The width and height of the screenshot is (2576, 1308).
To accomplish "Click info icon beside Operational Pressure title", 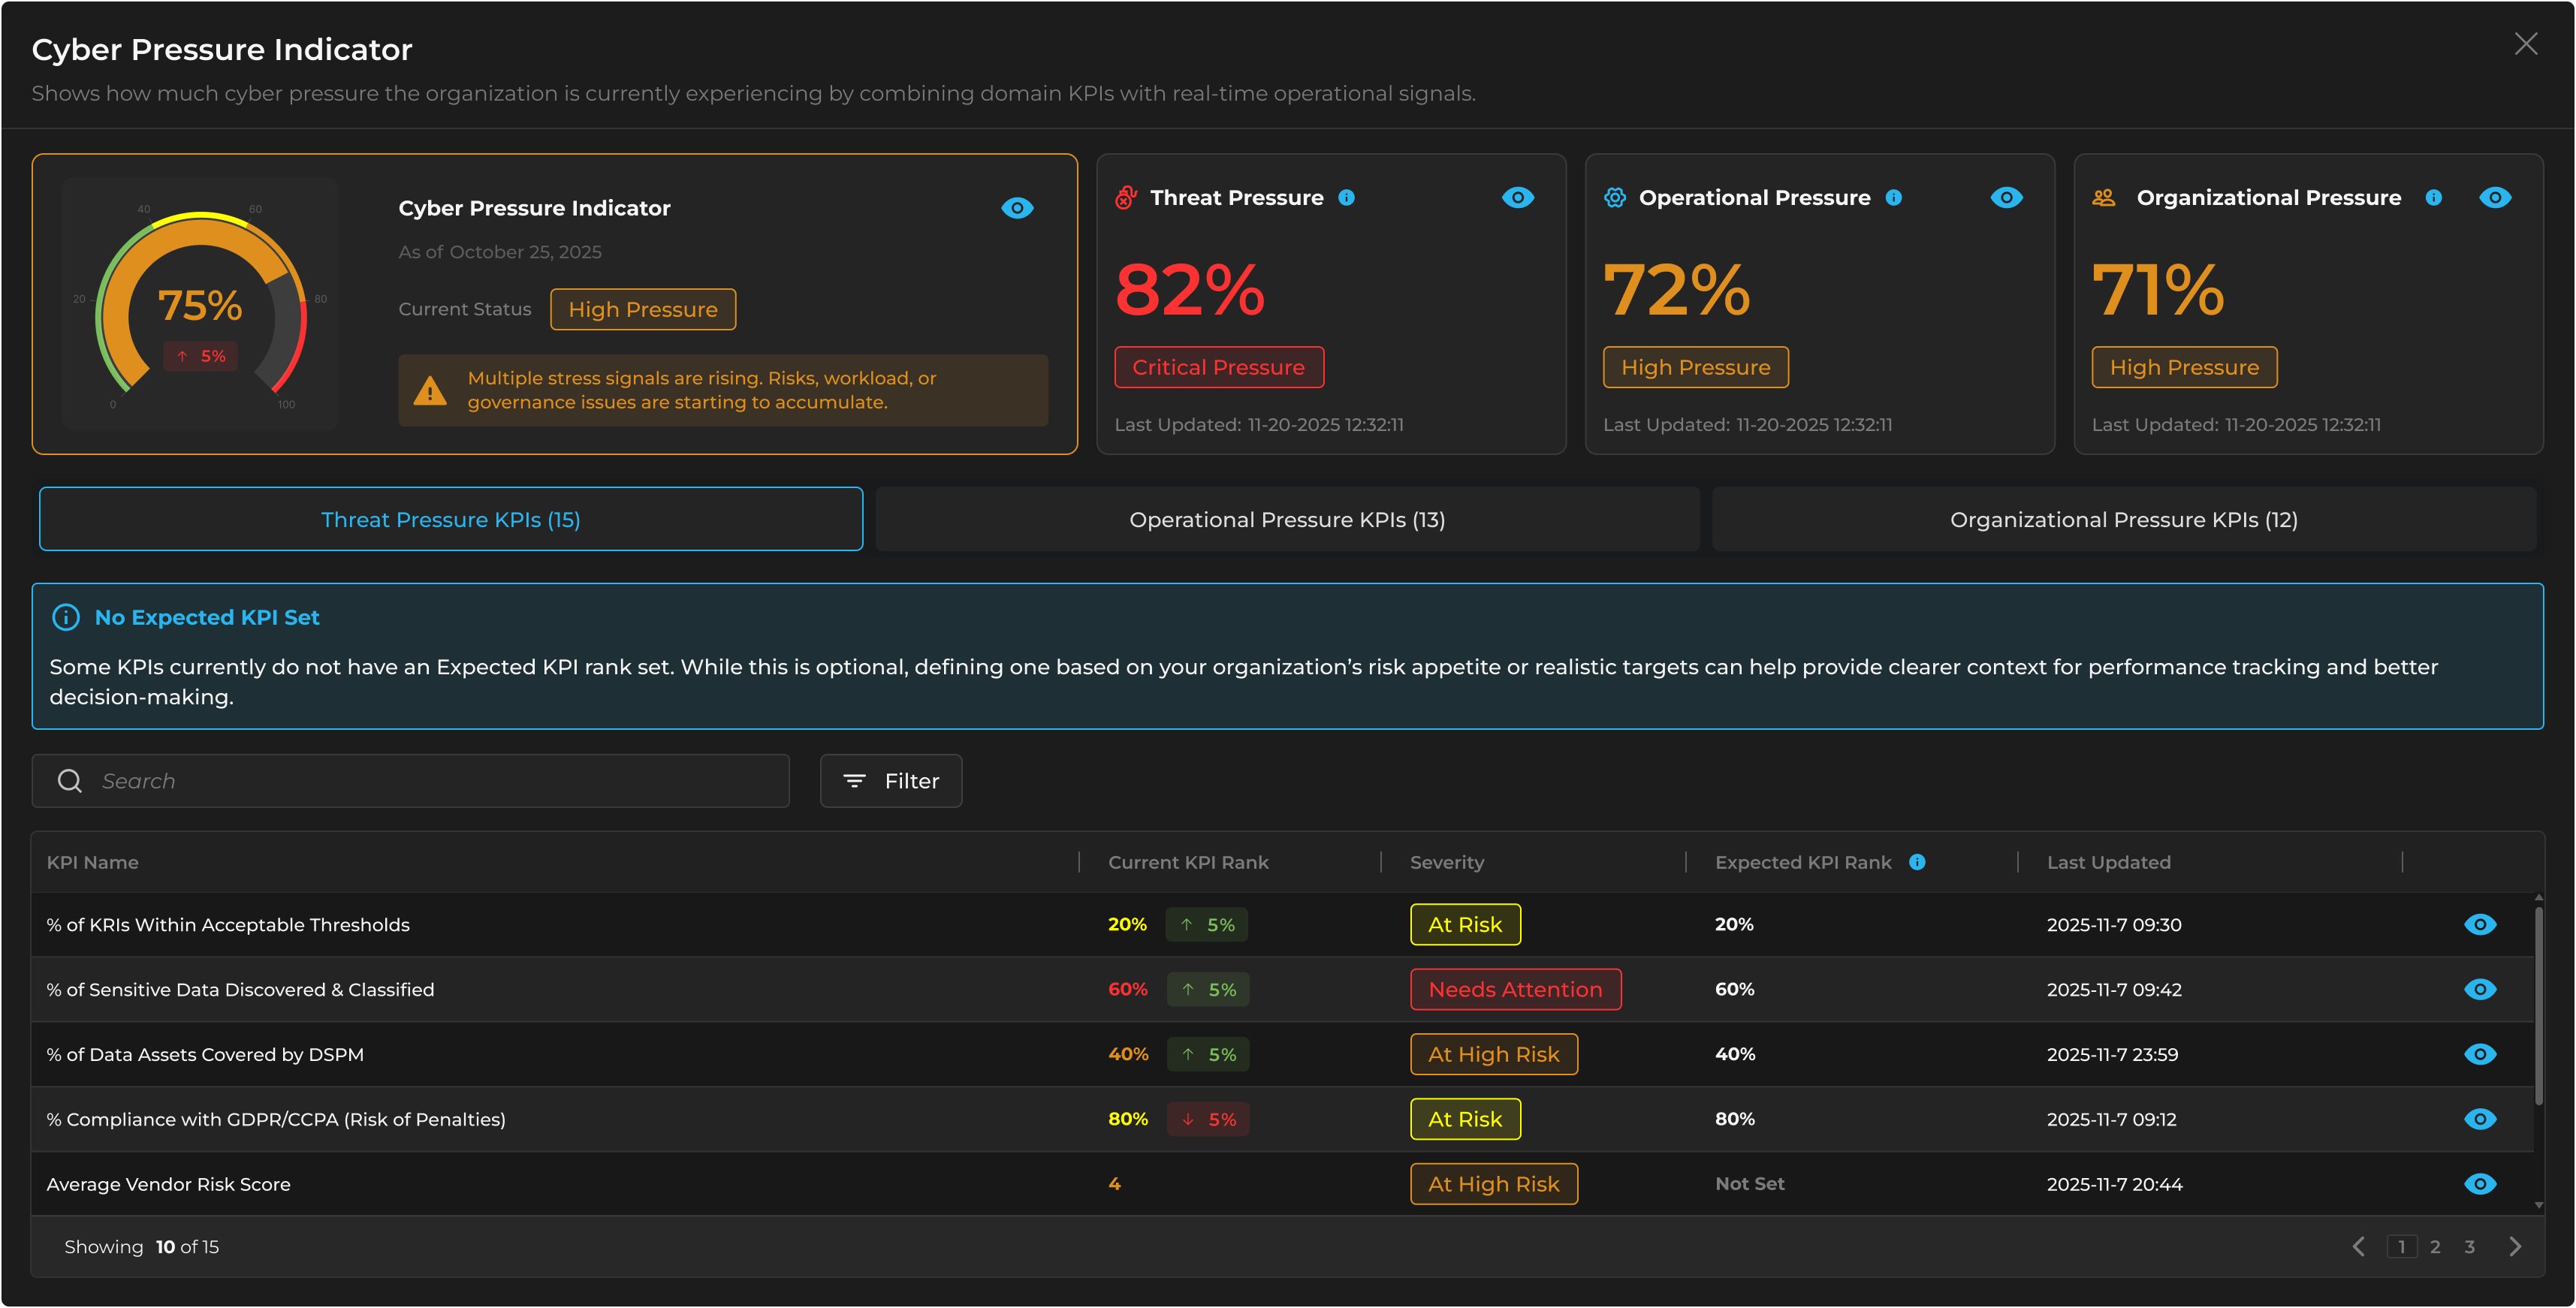I will tap(1894, 198).
